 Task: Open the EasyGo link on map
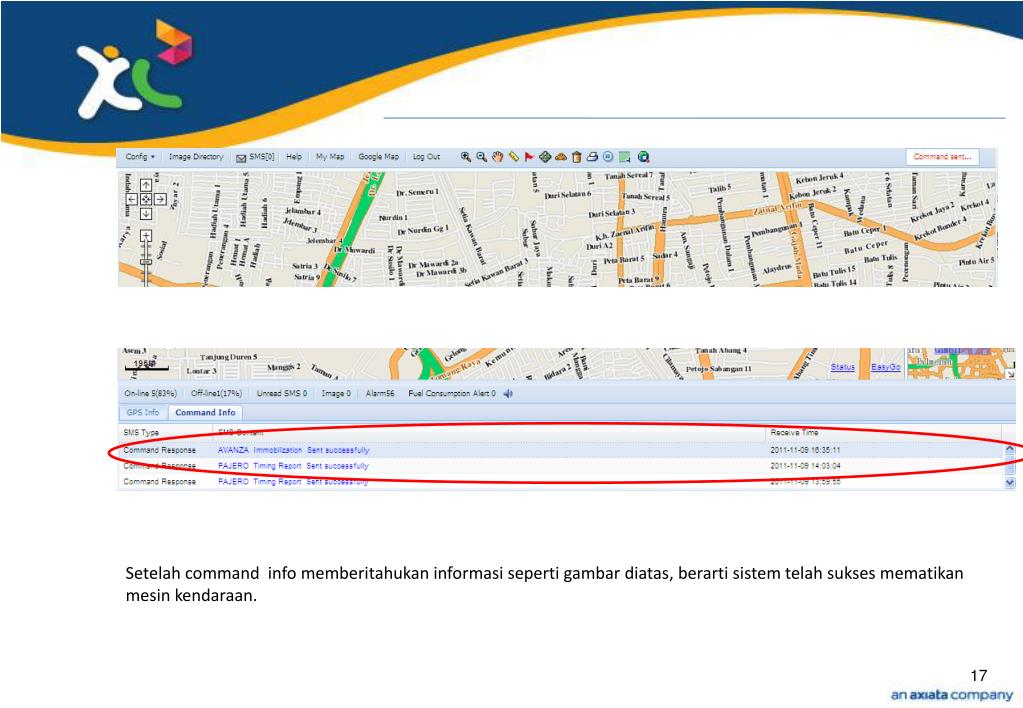click(x=885, y=367)
